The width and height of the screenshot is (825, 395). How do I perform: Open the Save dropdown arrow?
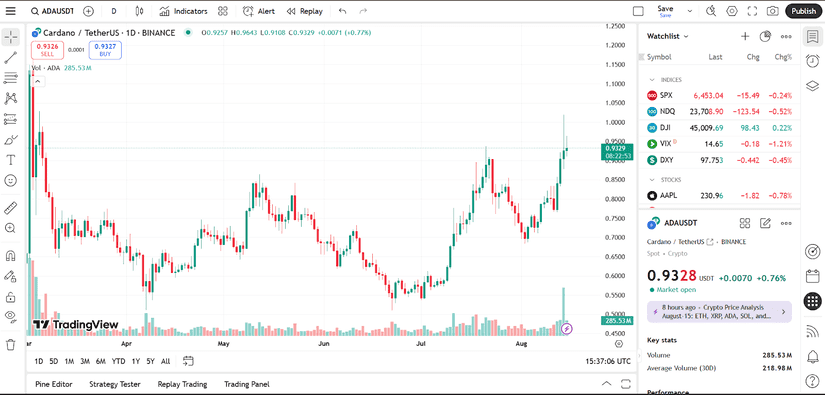tap(690, 11)
